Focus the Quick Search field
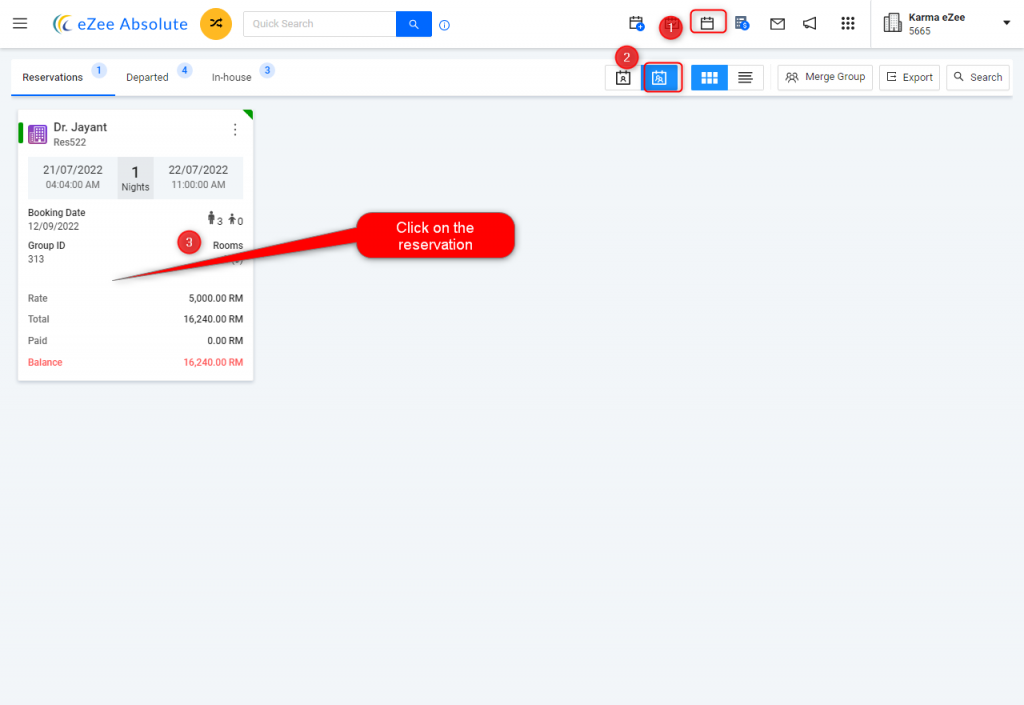 click(x=319, y=24)
